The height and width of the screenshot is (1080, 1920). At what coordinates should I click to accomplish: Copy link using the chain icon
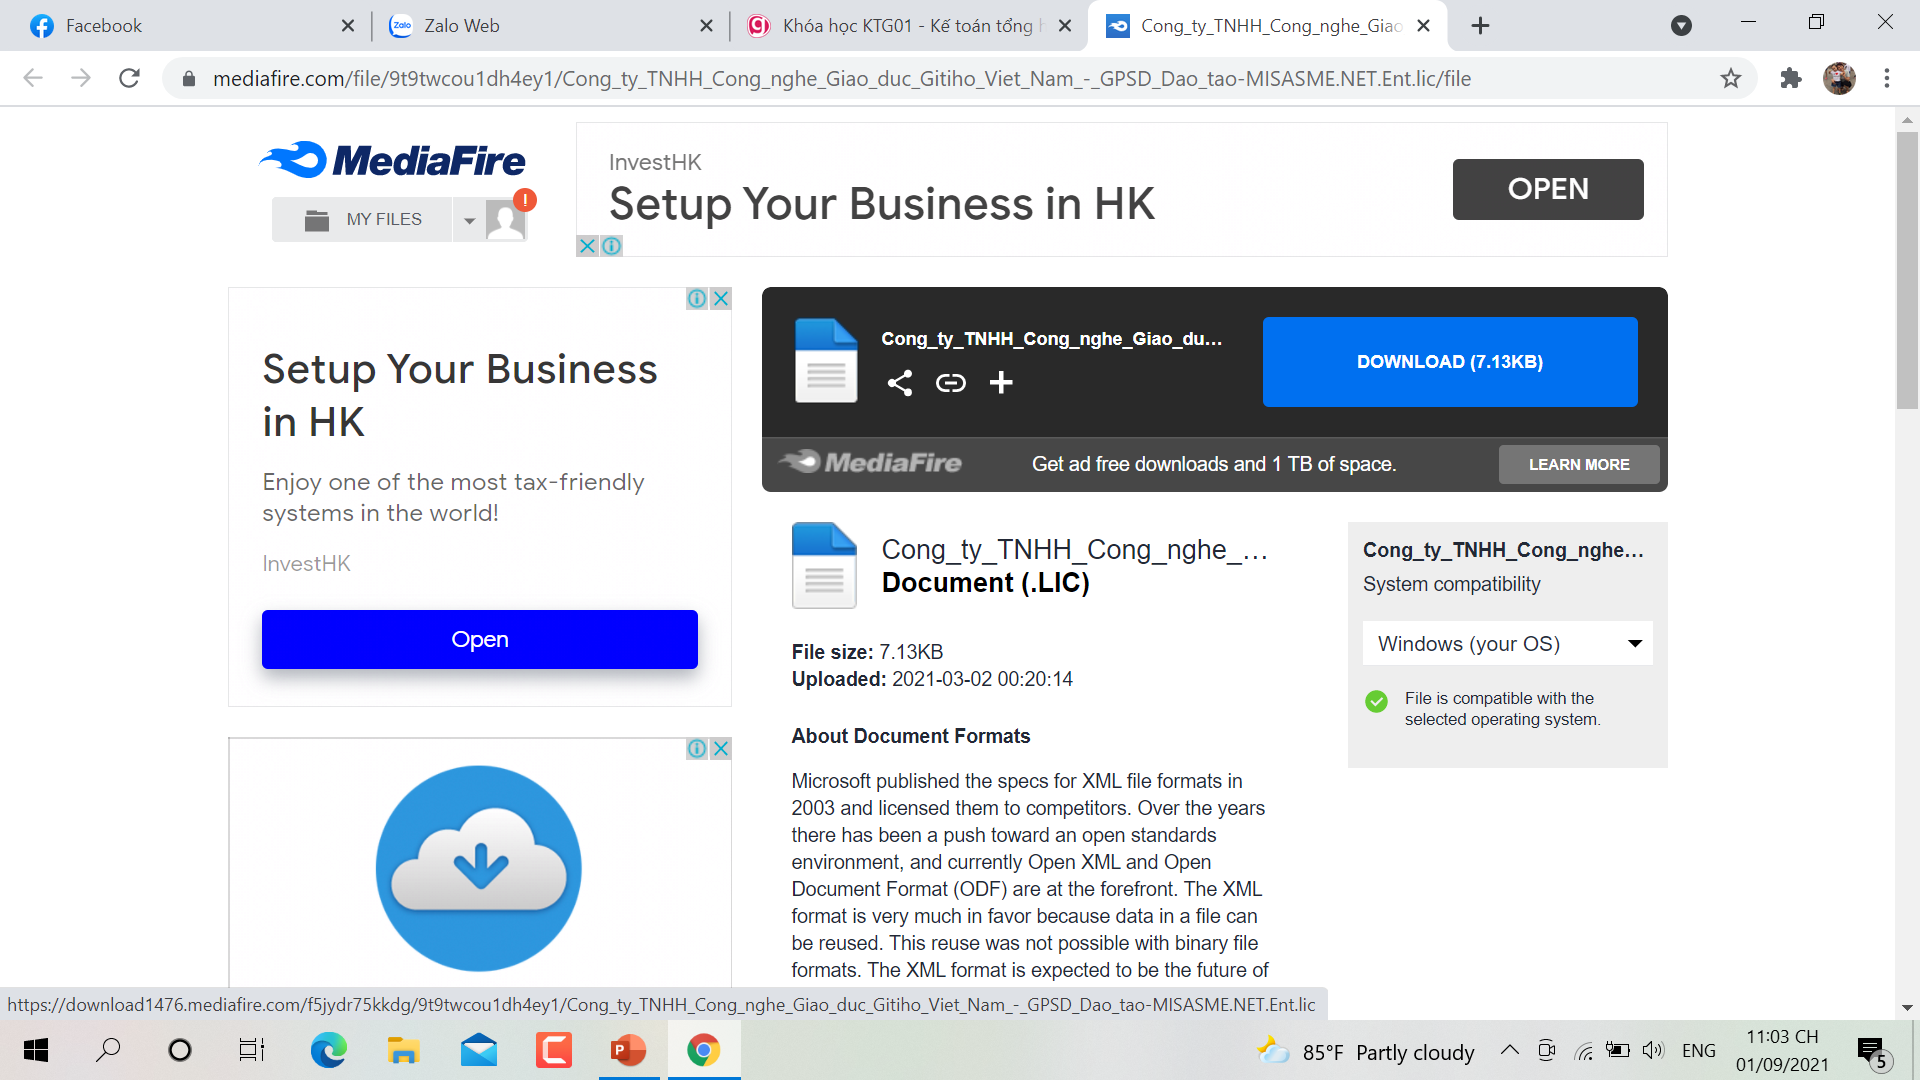[x=950, y=383]
